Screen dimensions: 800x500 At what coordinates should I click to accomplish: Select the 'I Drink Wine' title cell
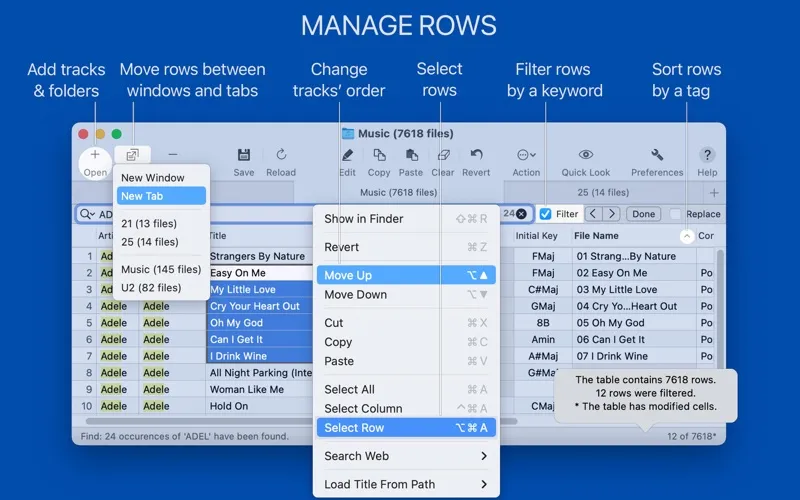[x=260, y=356]
